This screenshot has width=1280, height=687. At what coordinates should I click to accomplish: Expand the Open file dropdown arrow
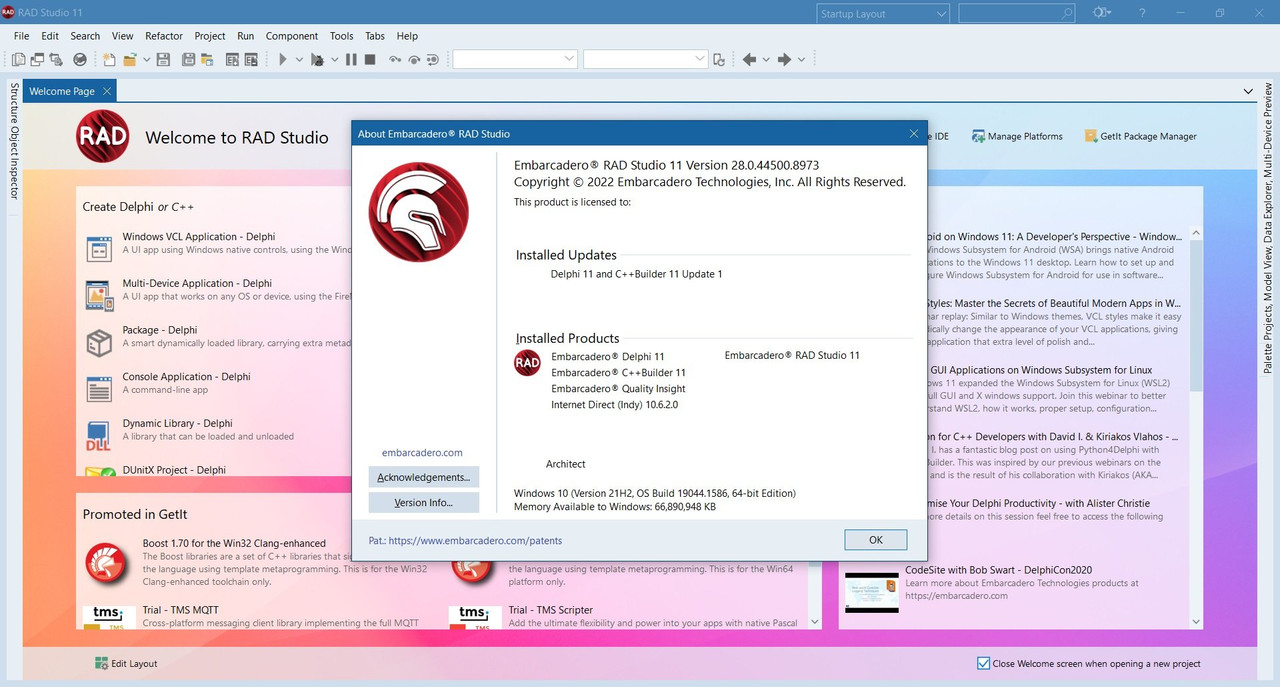[x=147, y=60]
